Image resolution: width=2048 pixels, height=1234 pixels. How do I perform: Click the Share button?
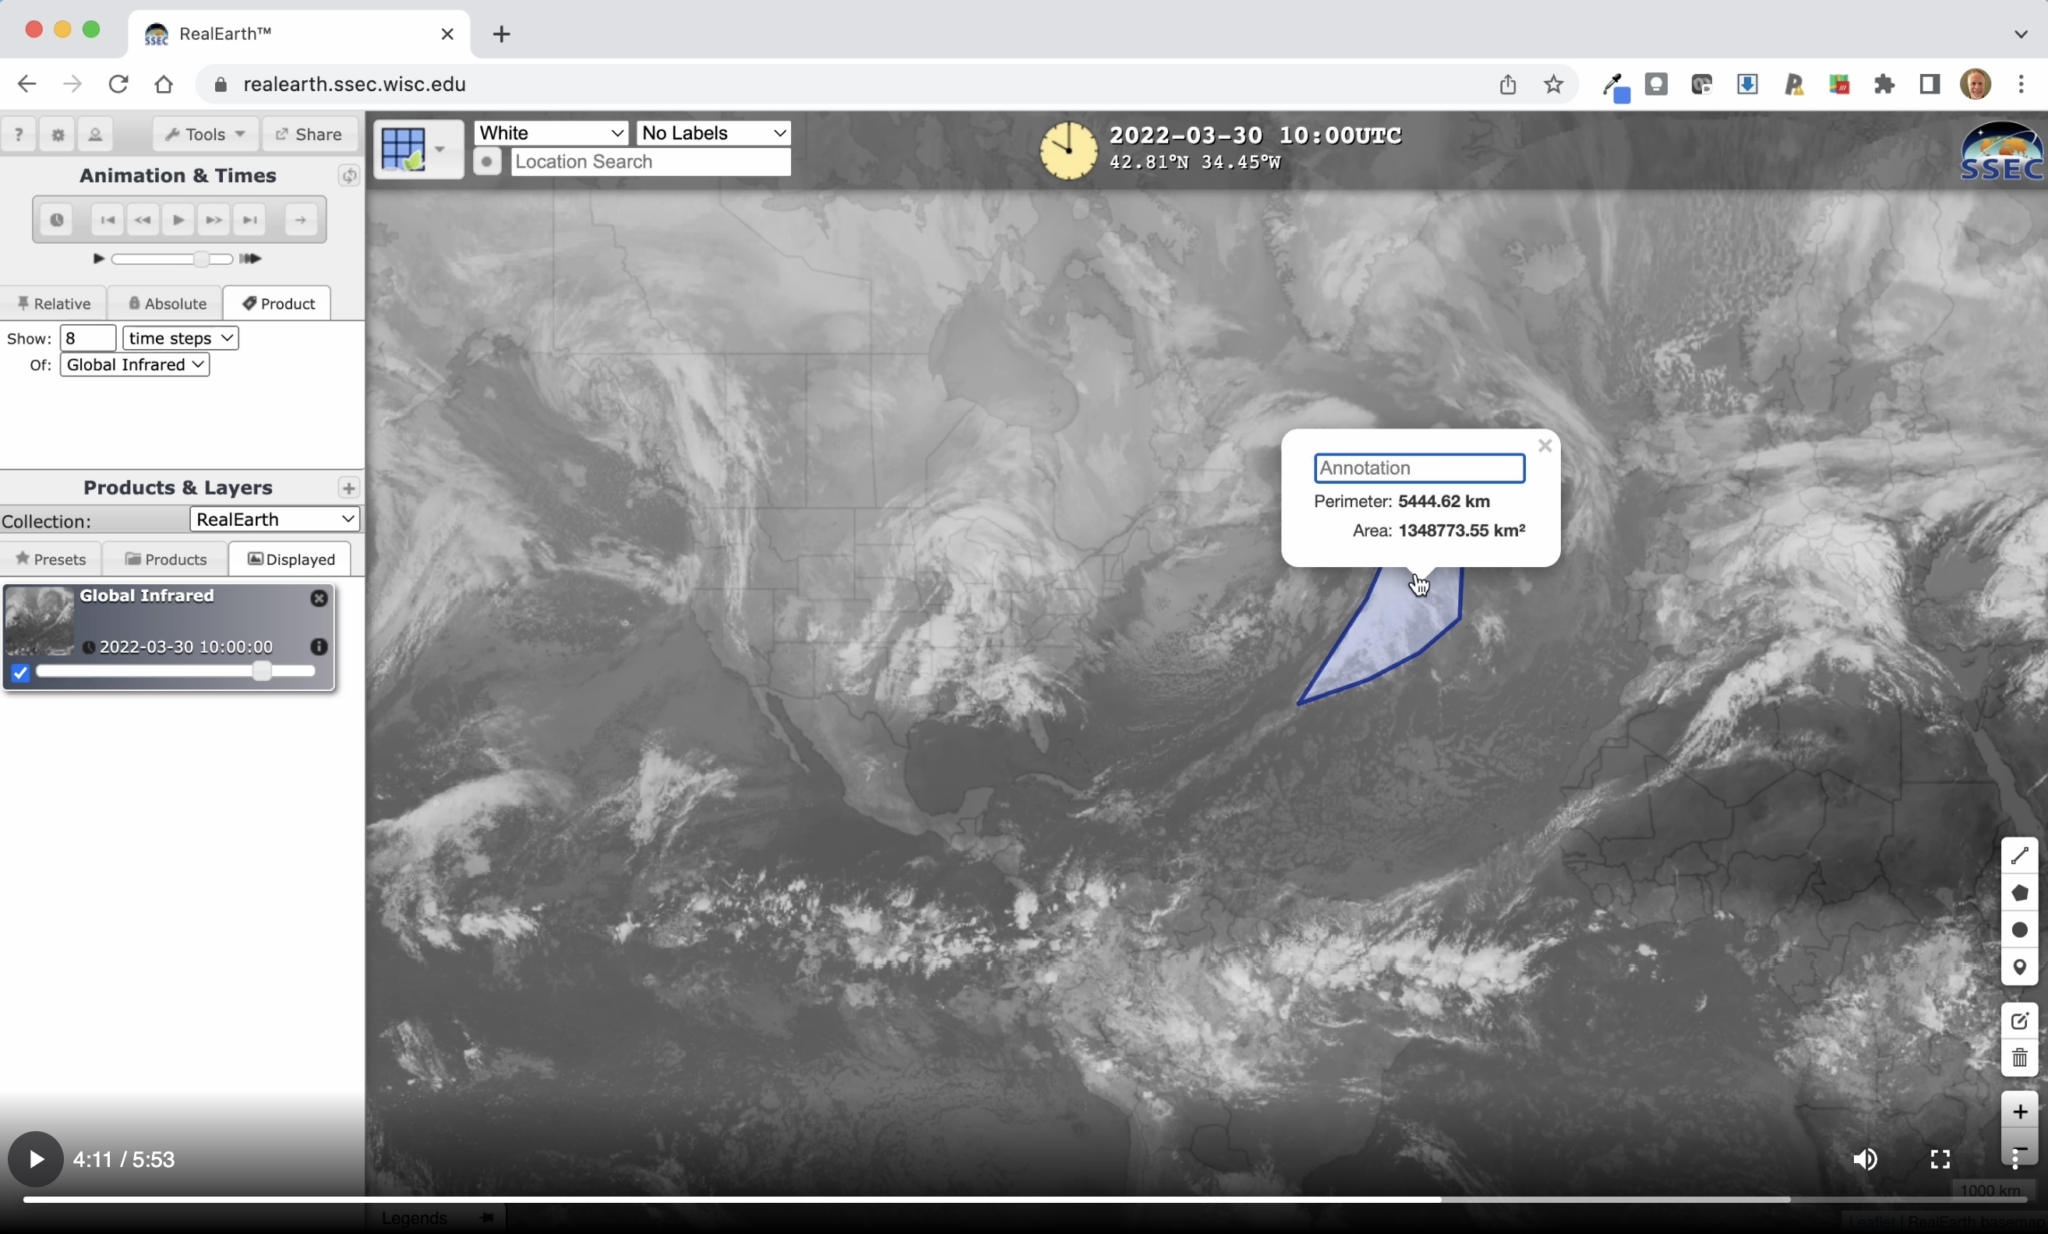point(309,134)
